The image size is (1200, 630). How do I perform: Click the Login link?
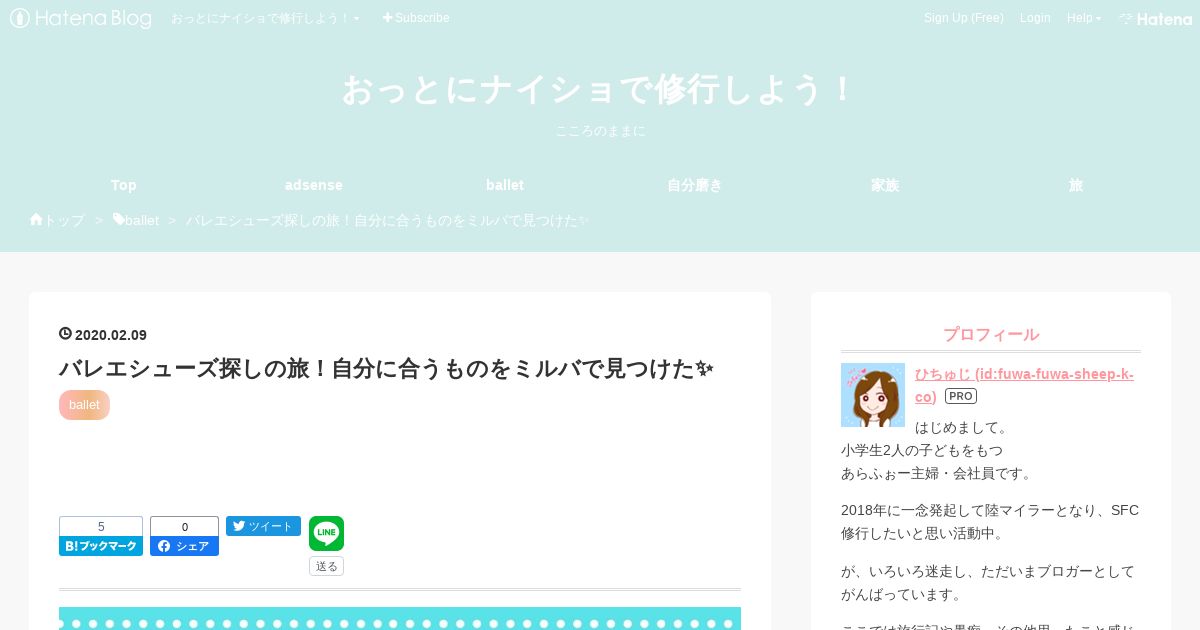coord(1035,18)
